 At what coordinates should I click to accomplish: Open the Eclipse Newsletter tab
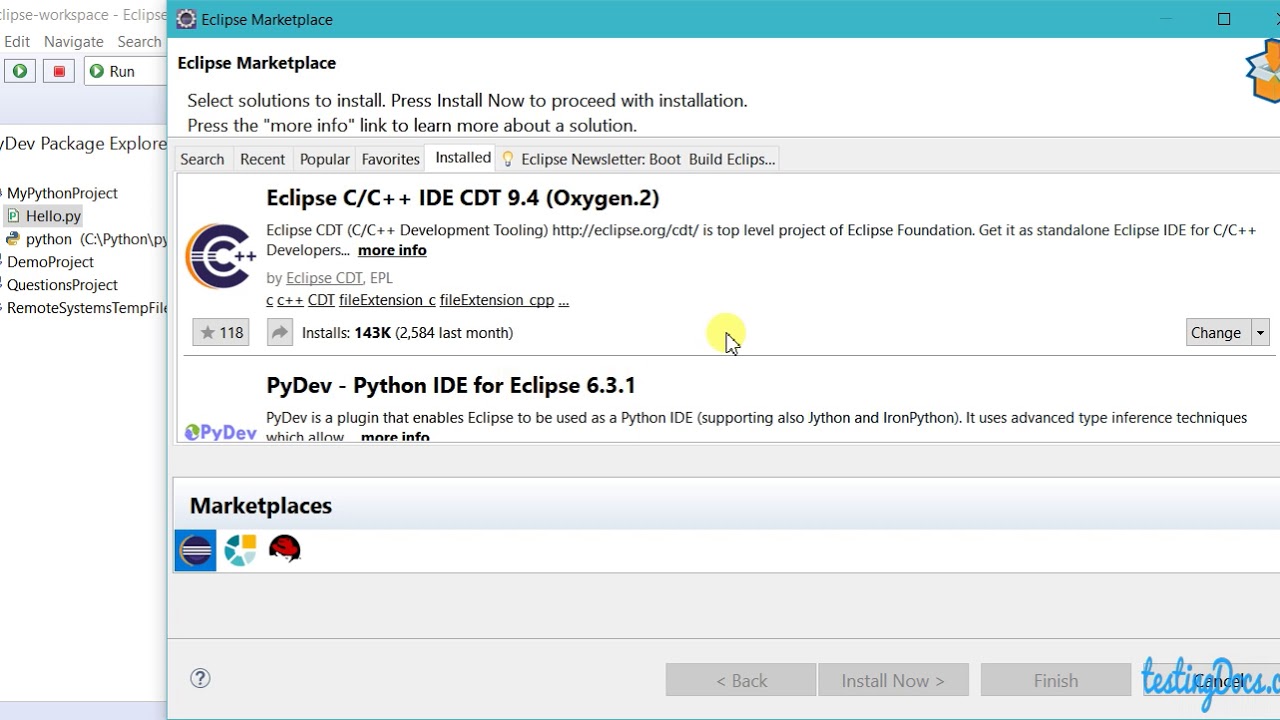click(x=638, y=159)
